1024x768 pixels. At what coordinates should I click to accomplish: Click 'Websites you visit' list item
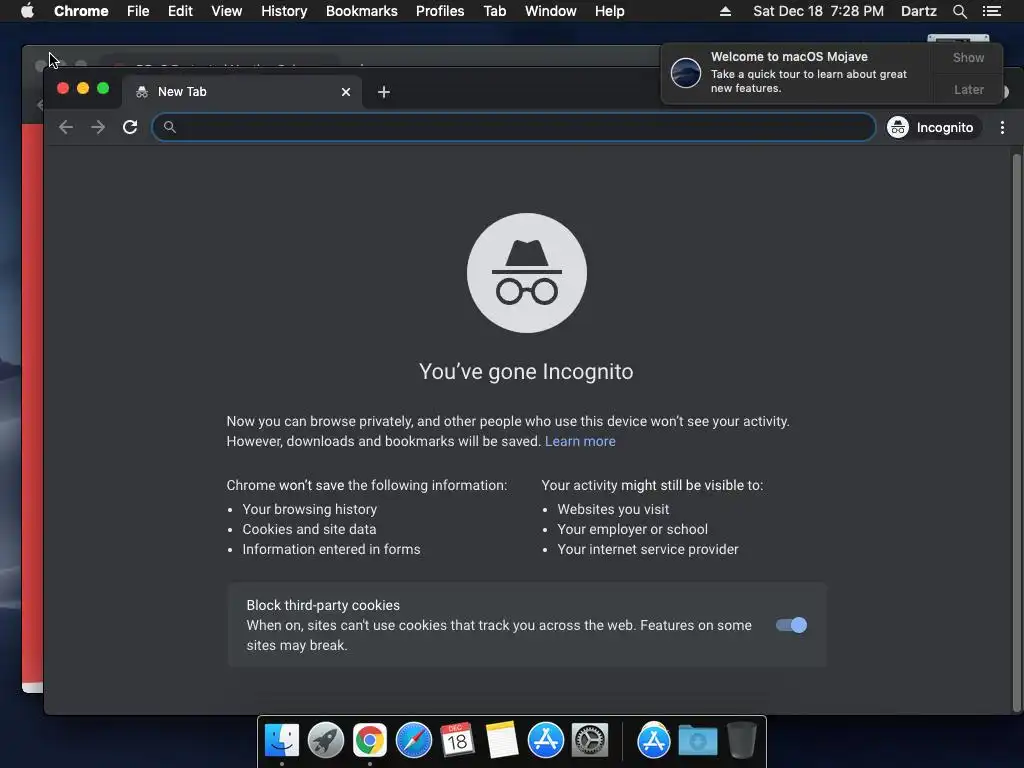(613, 509)
